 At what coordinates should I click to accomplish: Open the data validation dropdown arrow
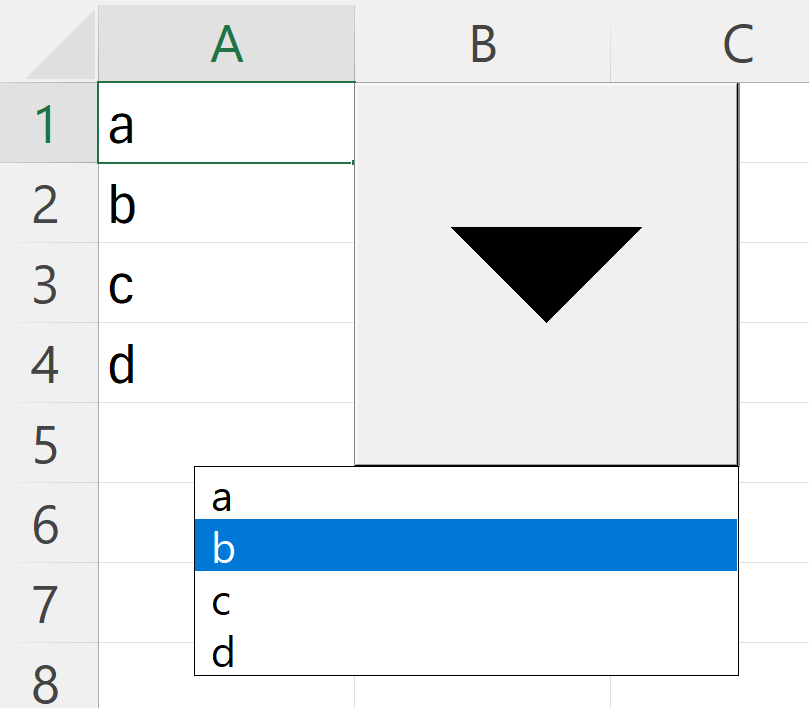546,273
